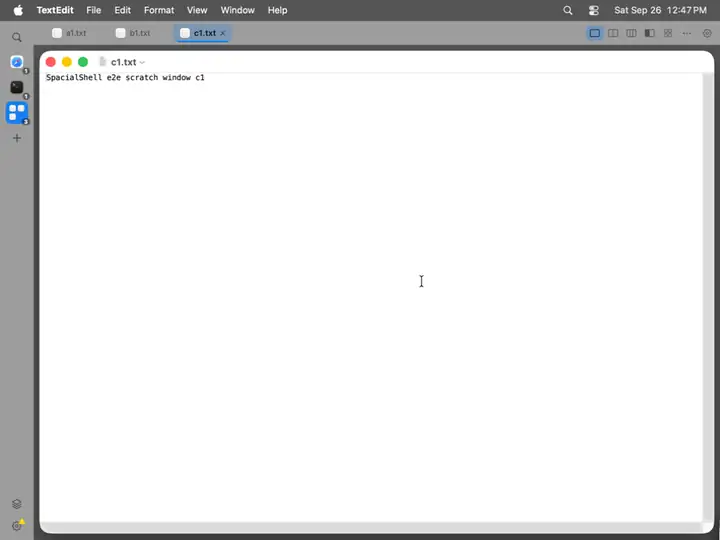720x540 pixels.
Task: Select the three-column layout icon
Action: (x=631, y=33)
